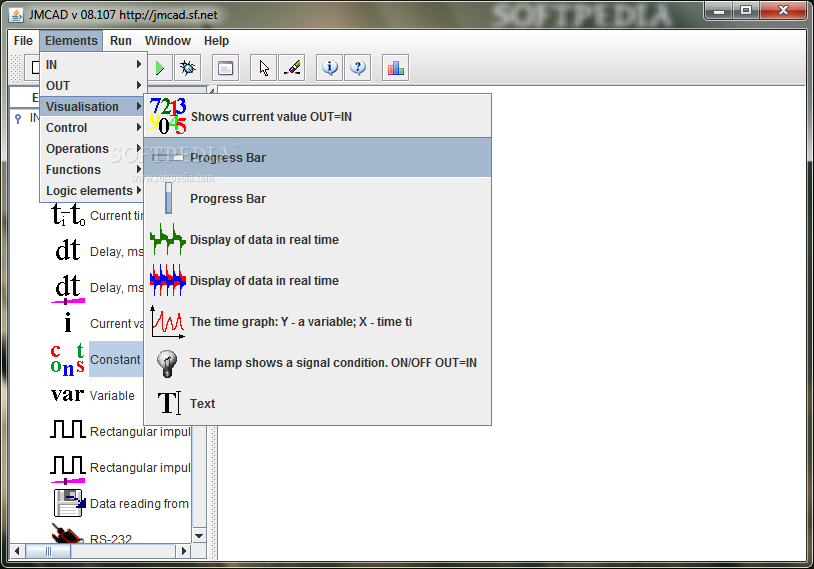Select the eraser highlighter tool icon

point(292,68)
